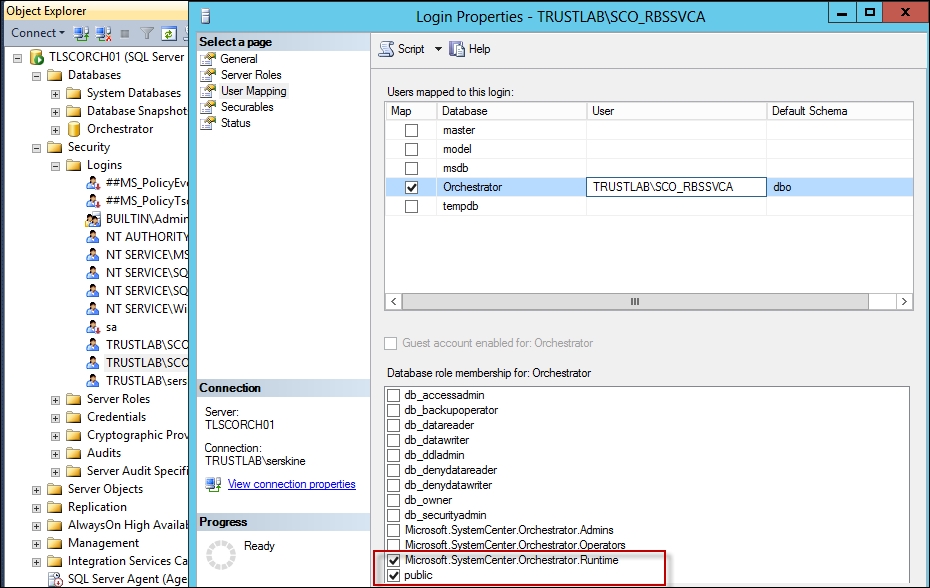This screenshot has height=588, width=930.
Task: Open the Server Roles page in Select a page
Action: tap(251, 75)
